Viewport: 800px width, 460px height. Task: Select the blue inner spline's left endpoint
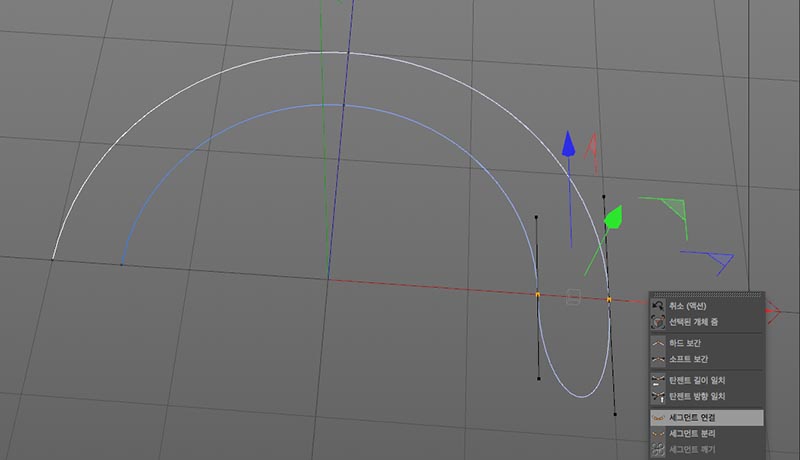pos(121,264)
